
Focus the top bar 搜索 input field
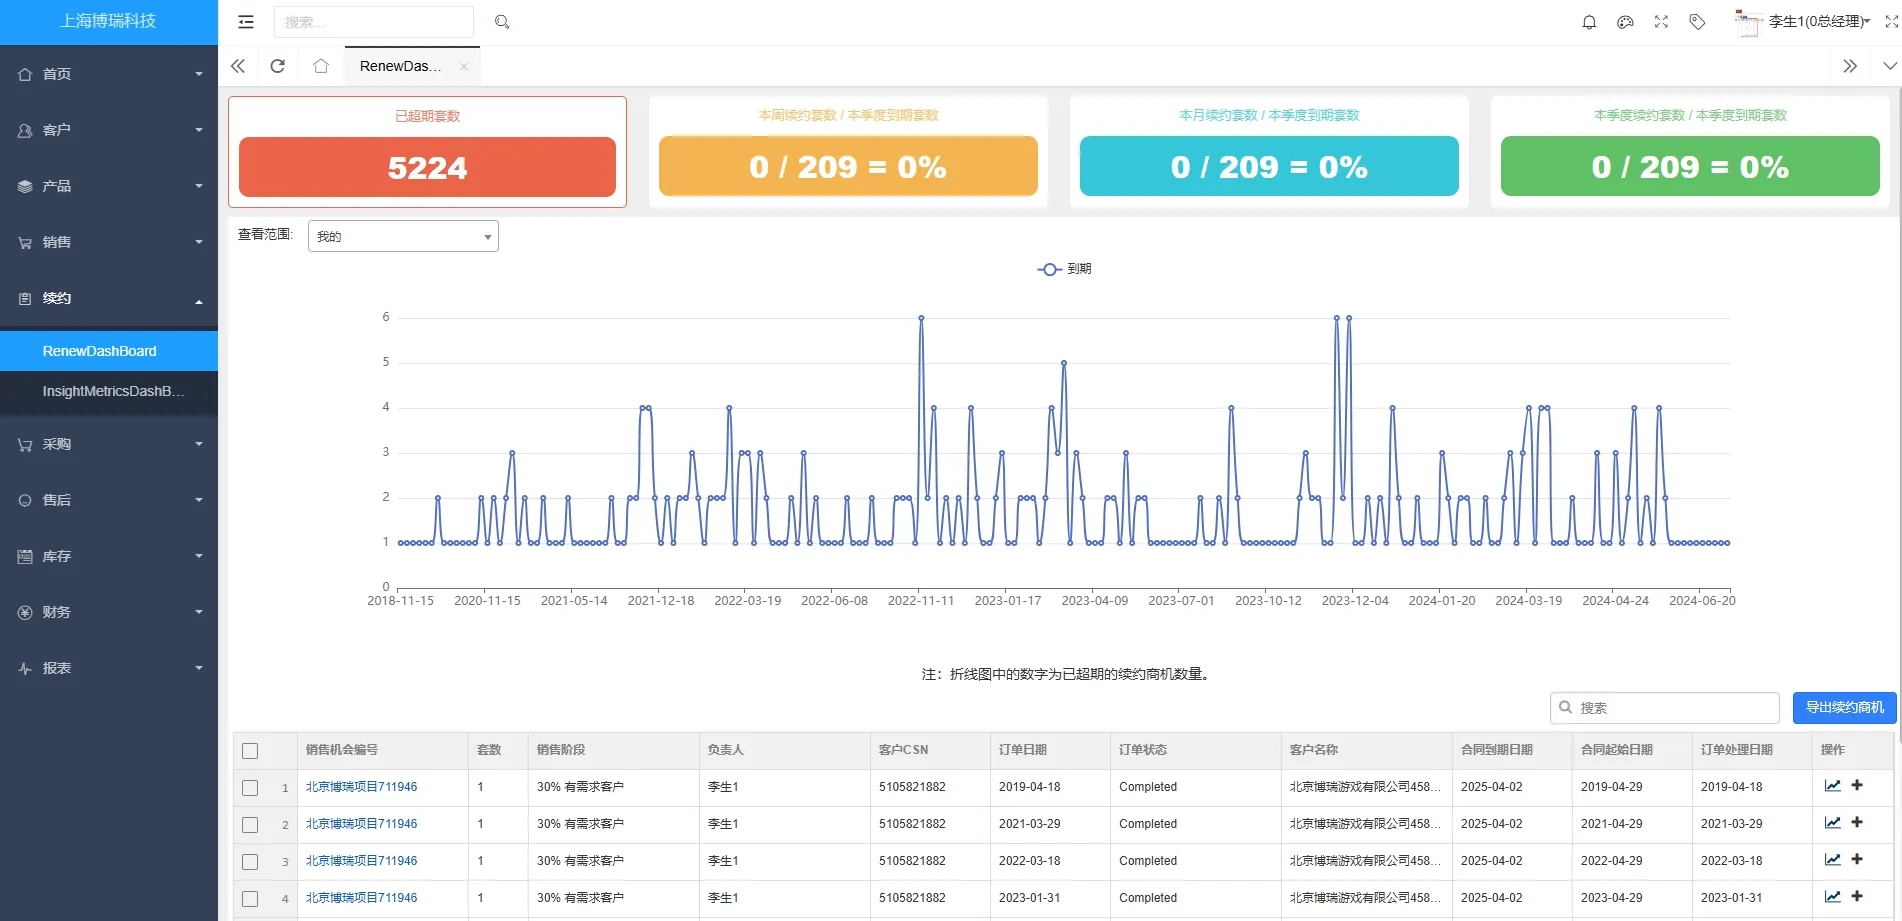[x=374, y=22]
